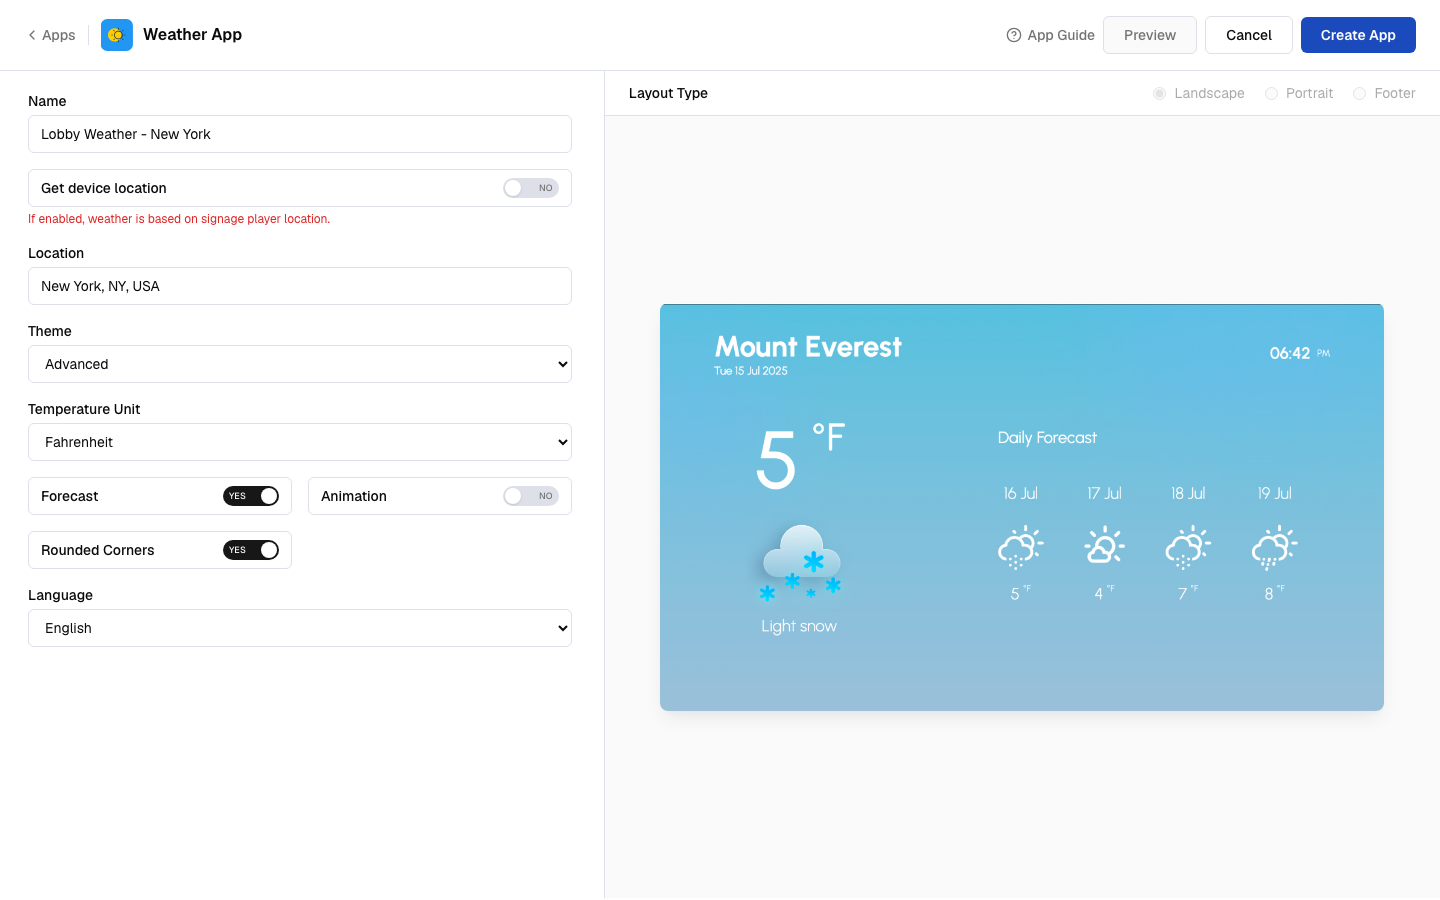This screenshot has height=900, width=1440.
Task: Go back to Apps
Action: pos(52,35)
